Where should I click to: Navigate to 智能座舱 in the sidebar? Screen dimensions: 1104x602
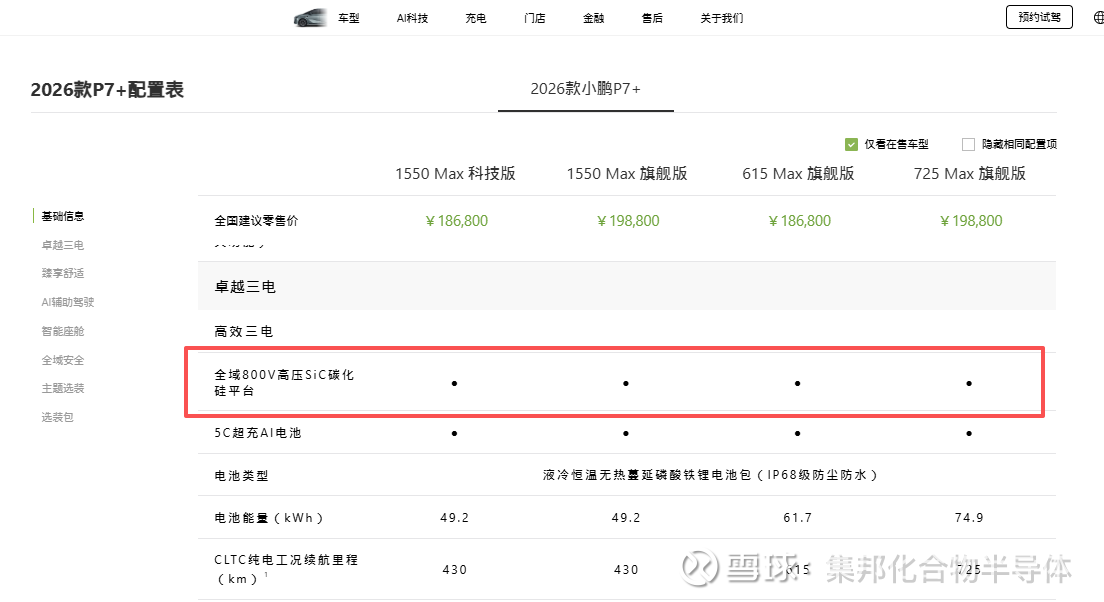(x=63, y=331)
